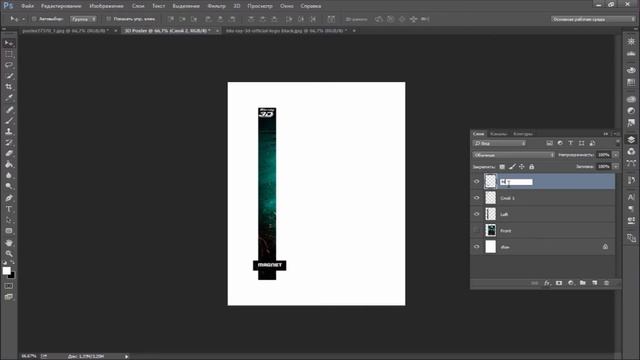Viewport: 640px width, 360px height.
Task: Switch to the Каналы tab
Action: click(x=498, y=134)
